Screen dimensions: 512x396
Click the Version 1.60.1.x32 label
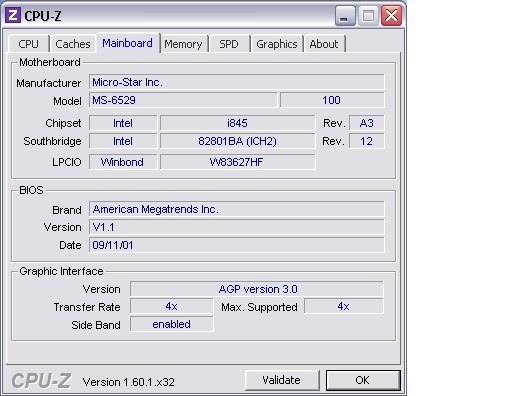click(129, 382)
